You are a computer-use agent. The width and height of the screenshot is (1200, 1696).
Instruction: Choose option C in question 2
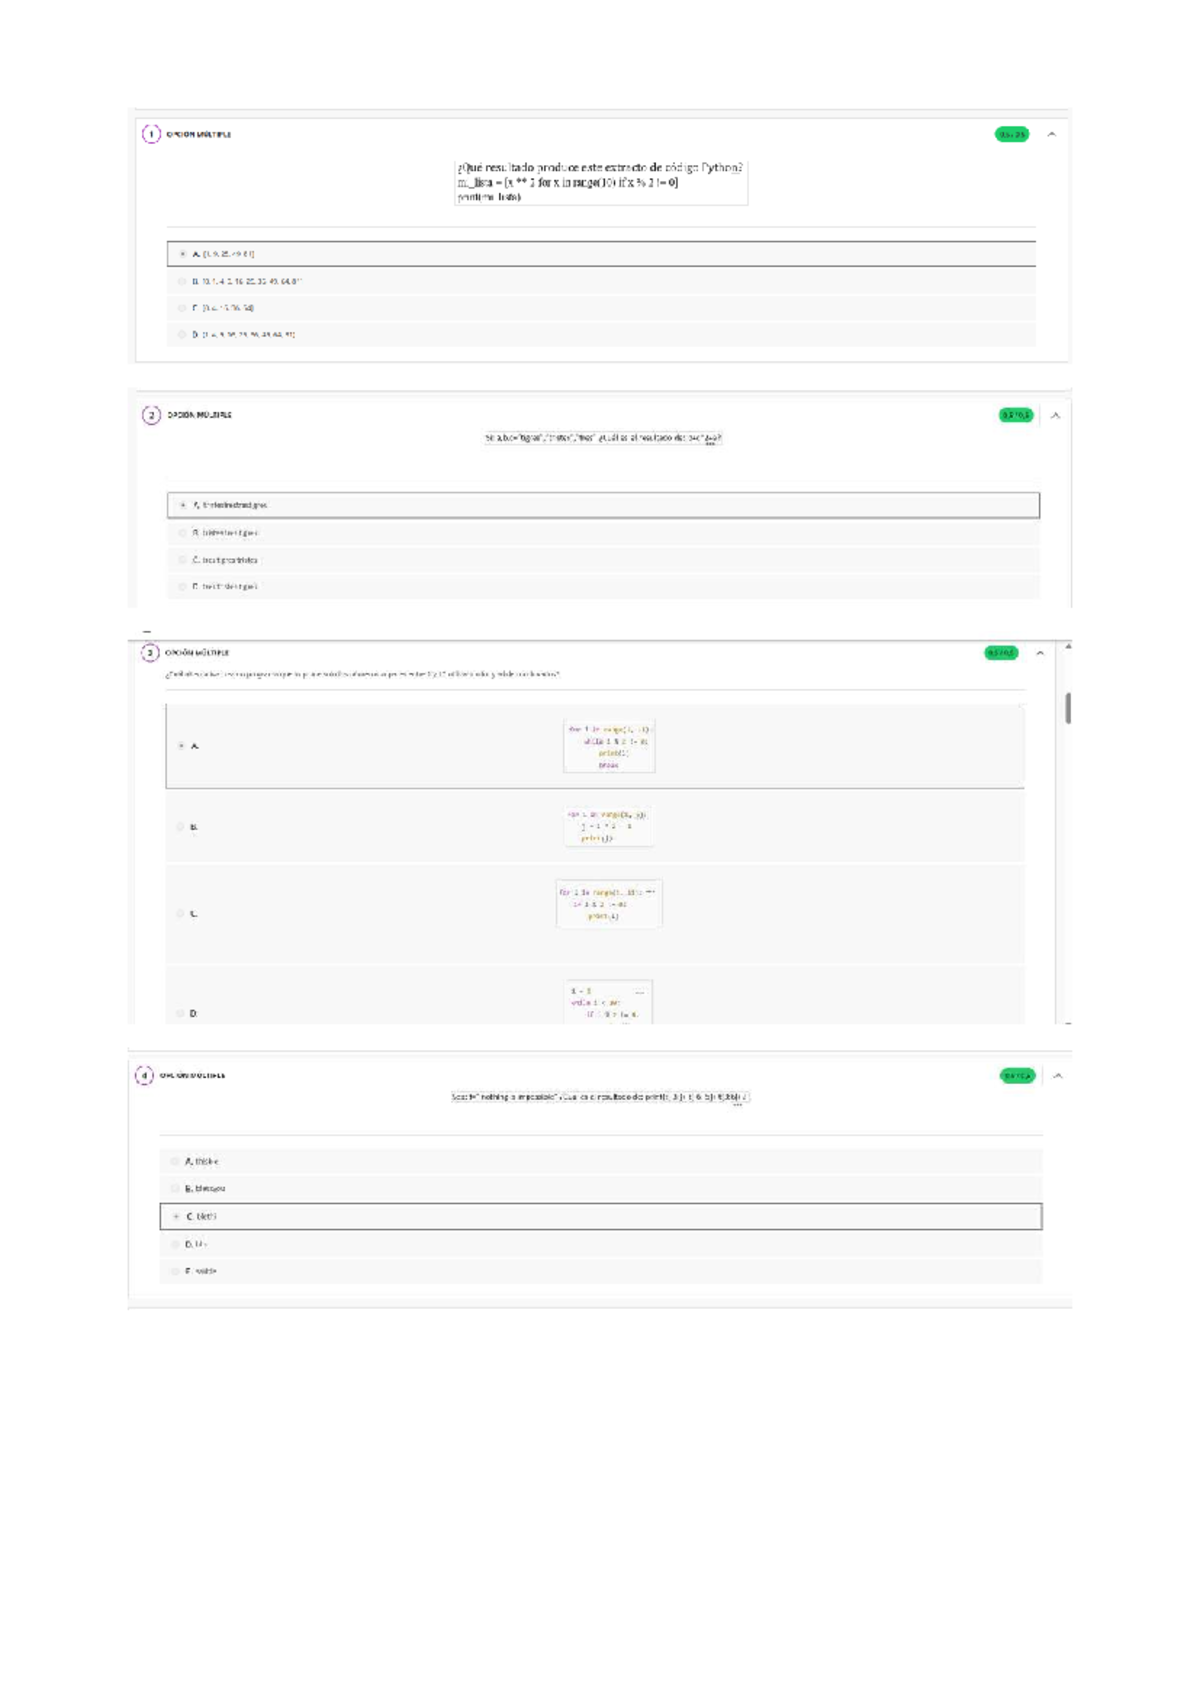pyautogui.click(x=603, y=560)
